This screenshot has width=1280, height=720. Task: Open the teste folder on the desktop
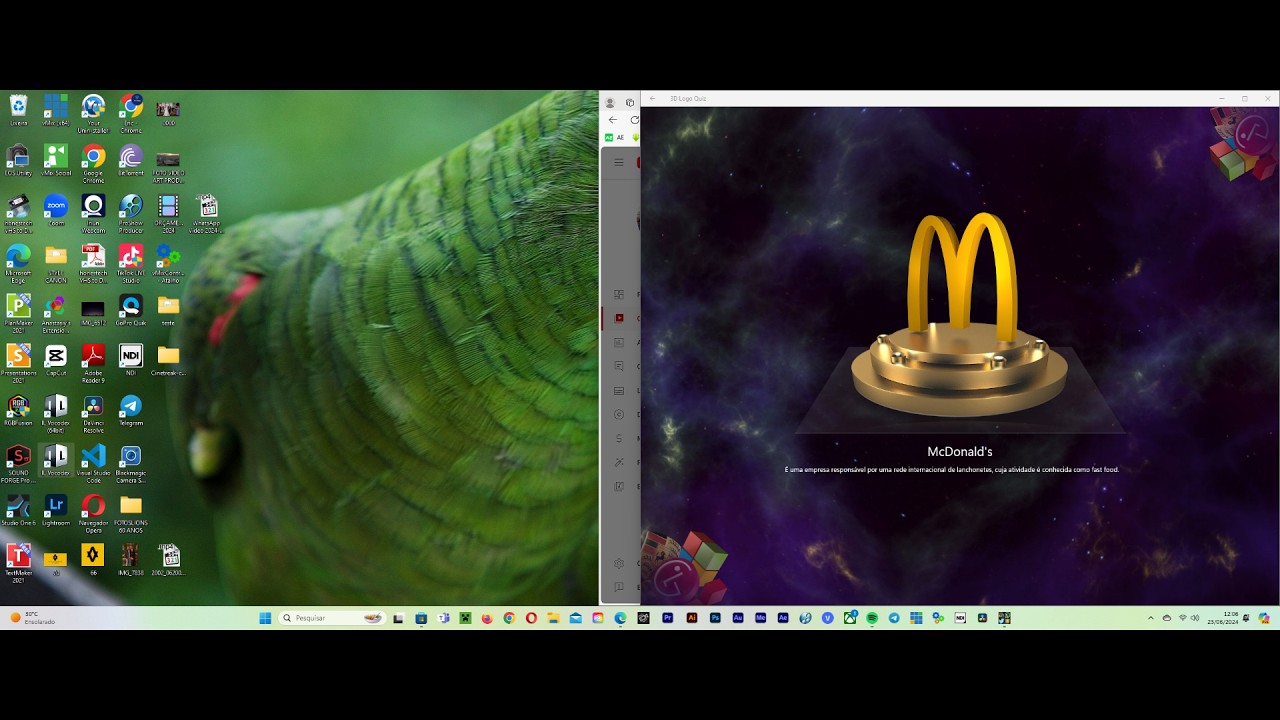(168, 311)
